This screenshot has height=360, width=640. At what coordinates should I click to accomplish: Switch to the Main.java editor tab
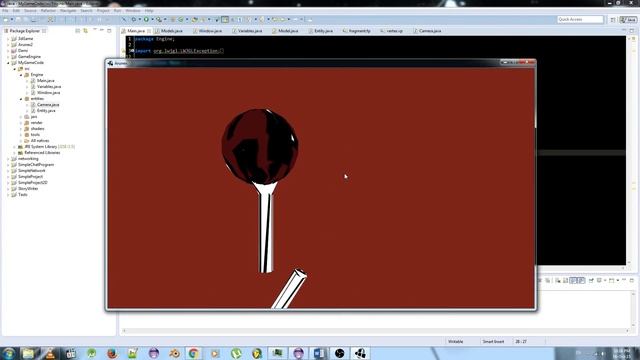136,31
